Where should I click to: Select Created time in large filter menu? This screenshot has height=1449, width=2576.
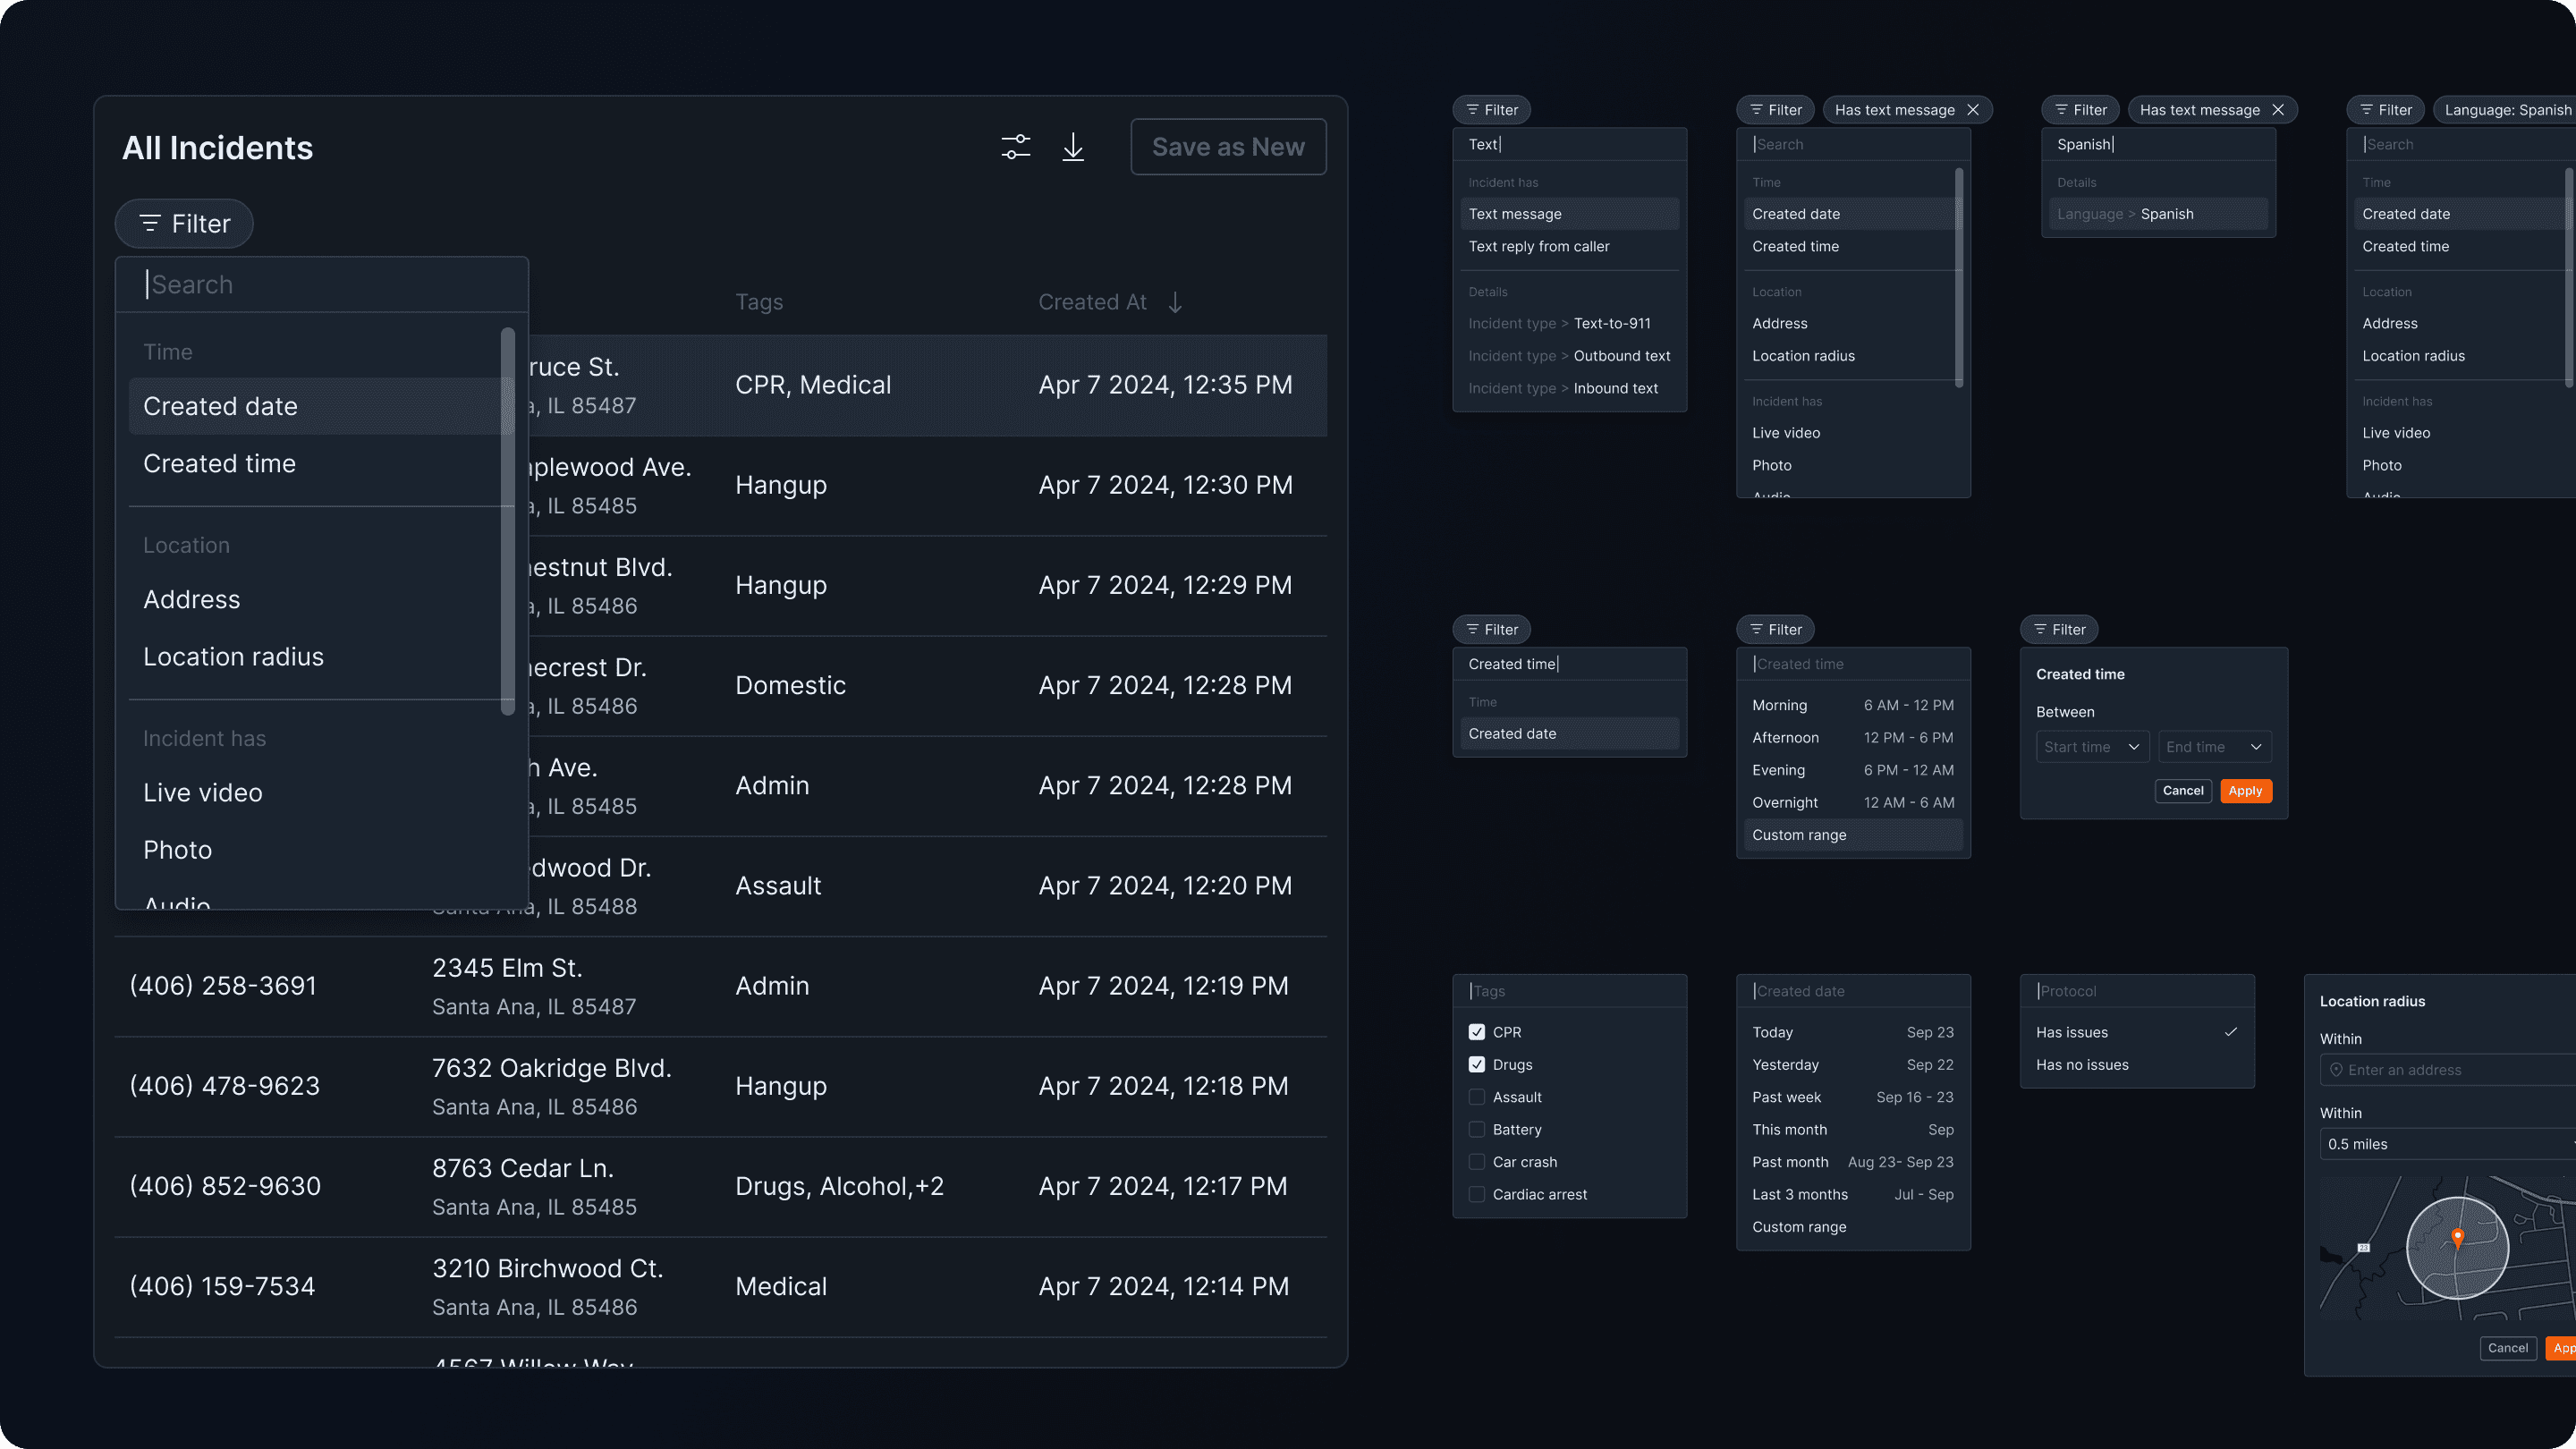pos(219,464)
